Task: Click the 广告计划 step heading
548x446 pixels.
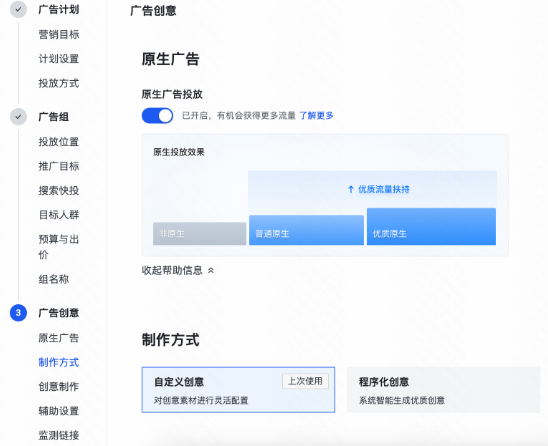Action: (59, 9)
